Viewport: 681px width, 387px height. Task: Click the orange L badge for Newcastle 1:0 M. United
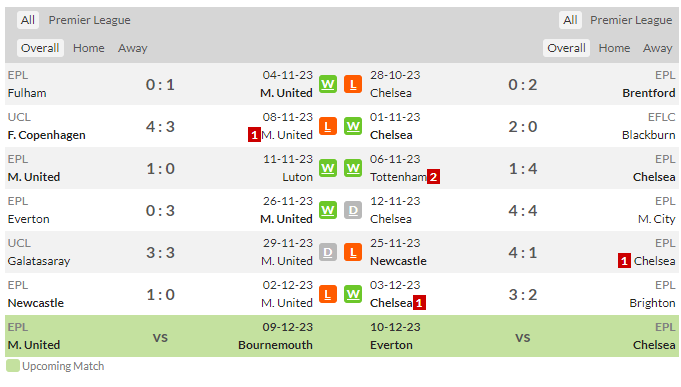328,294
